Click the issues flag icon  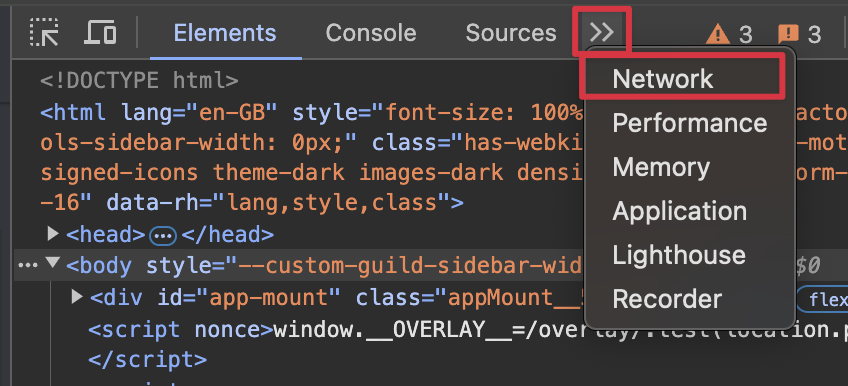788,35
